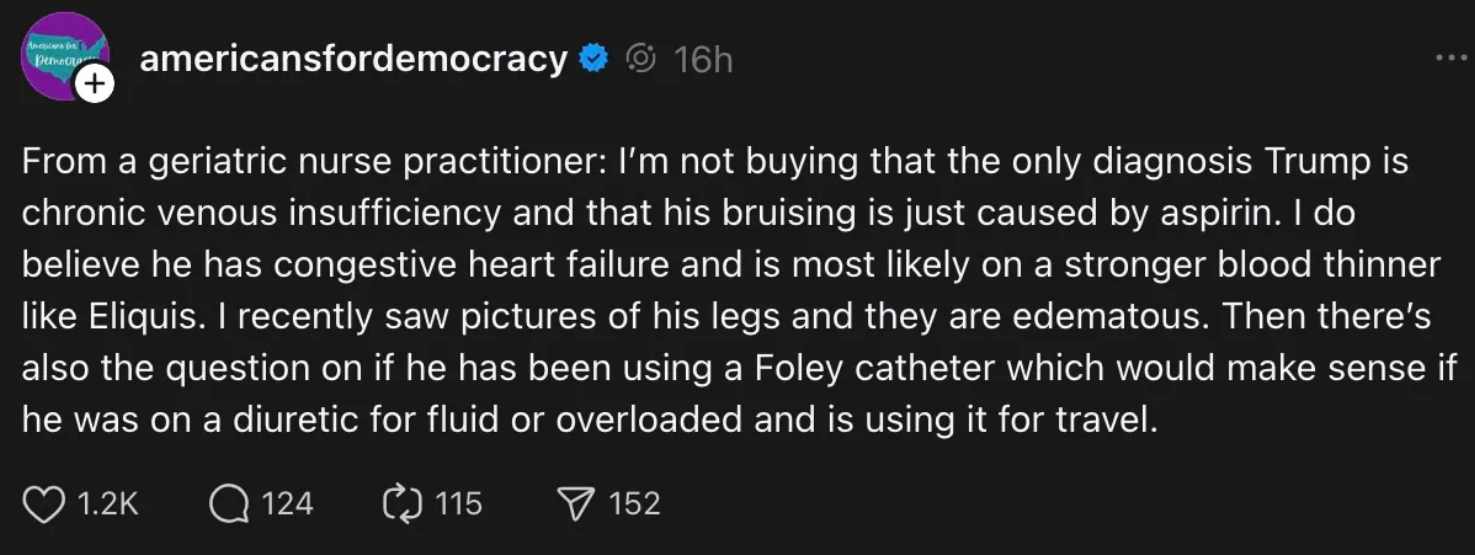
Task: Open the three-dot more options menu
Action: point(1451,59)
